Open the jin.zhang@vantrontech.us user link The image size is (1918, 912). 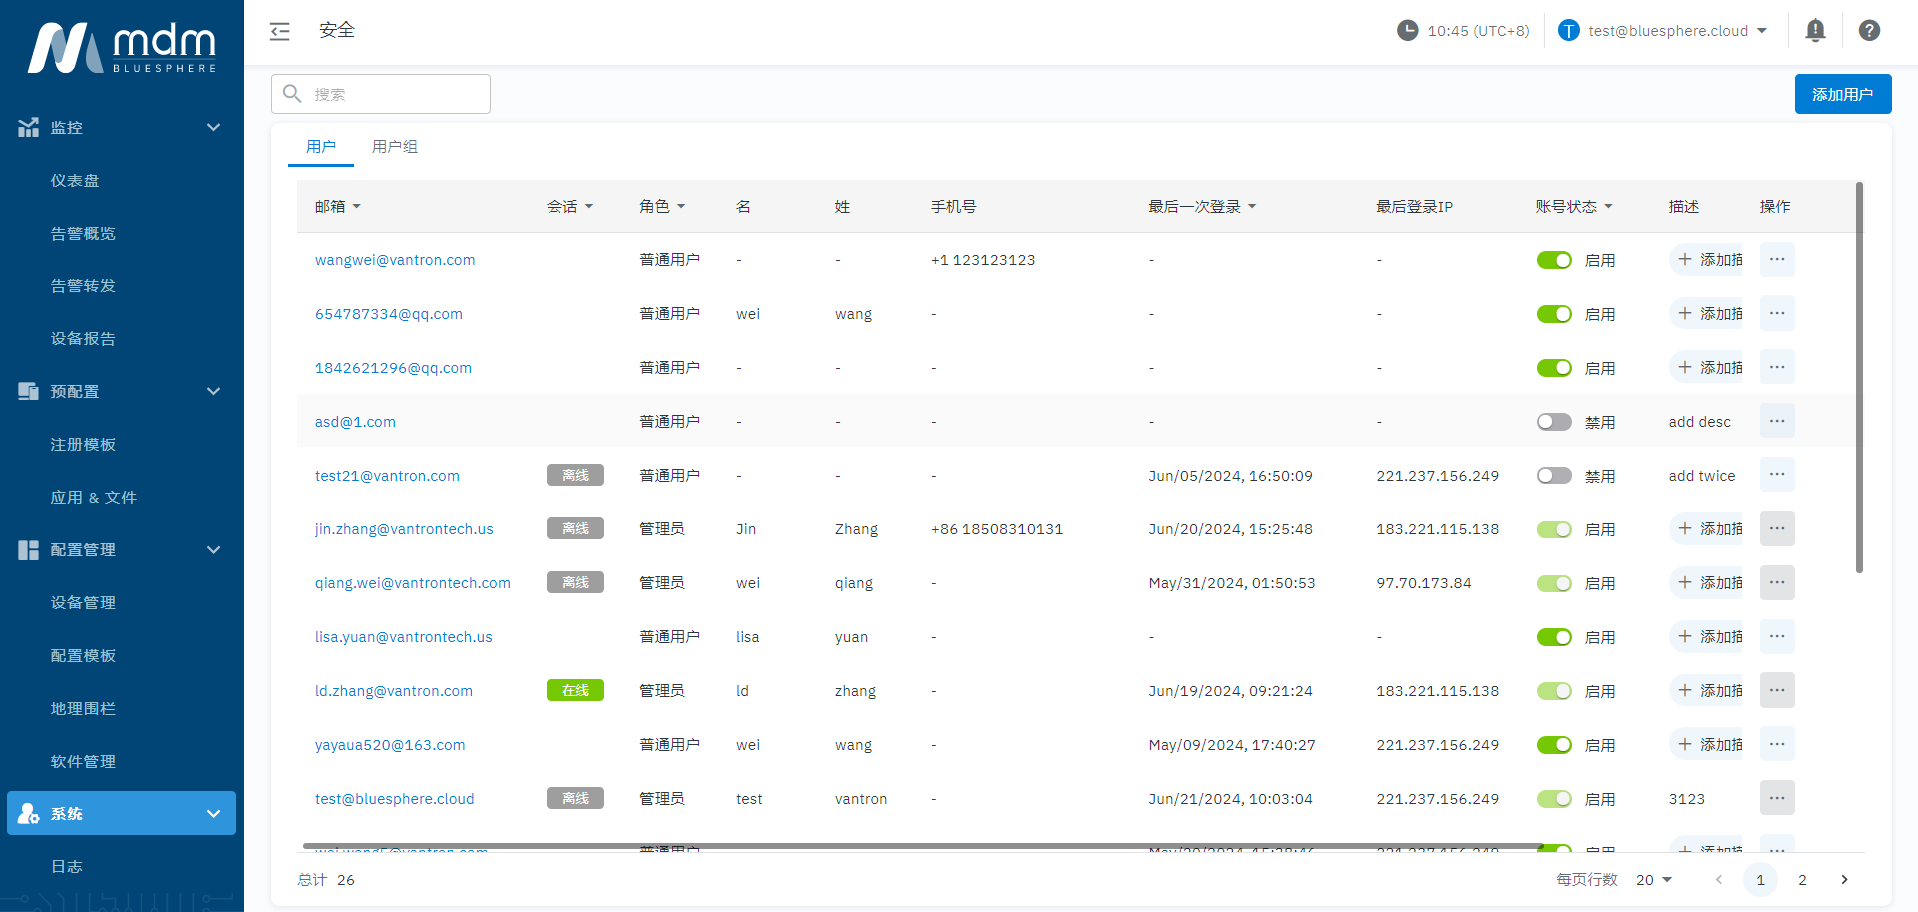tap(404, 529)
